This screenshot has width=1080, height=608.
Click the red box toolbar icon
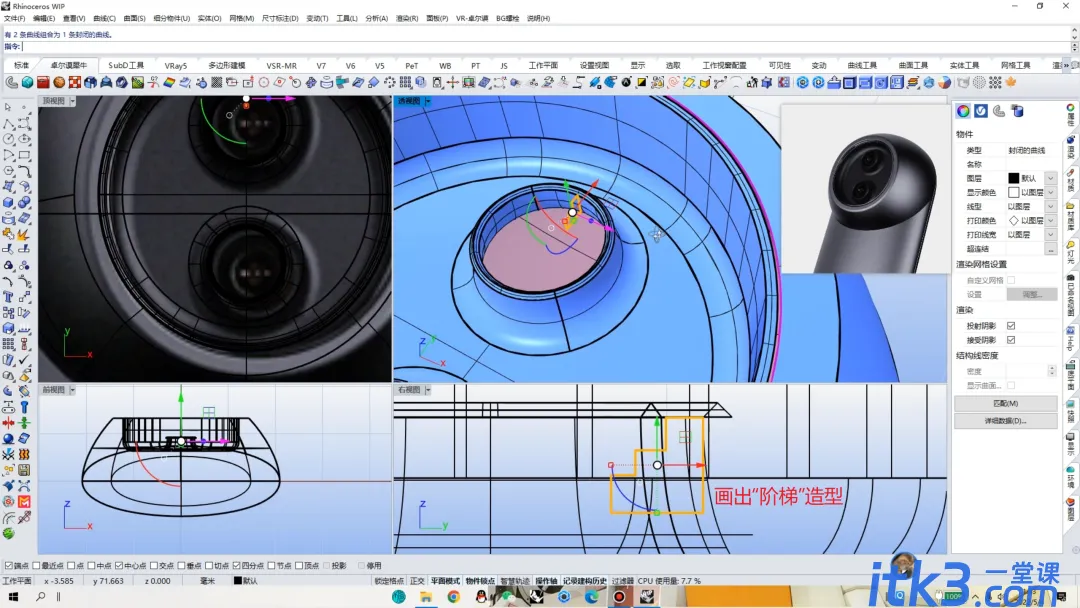click(x=43, y=83)
